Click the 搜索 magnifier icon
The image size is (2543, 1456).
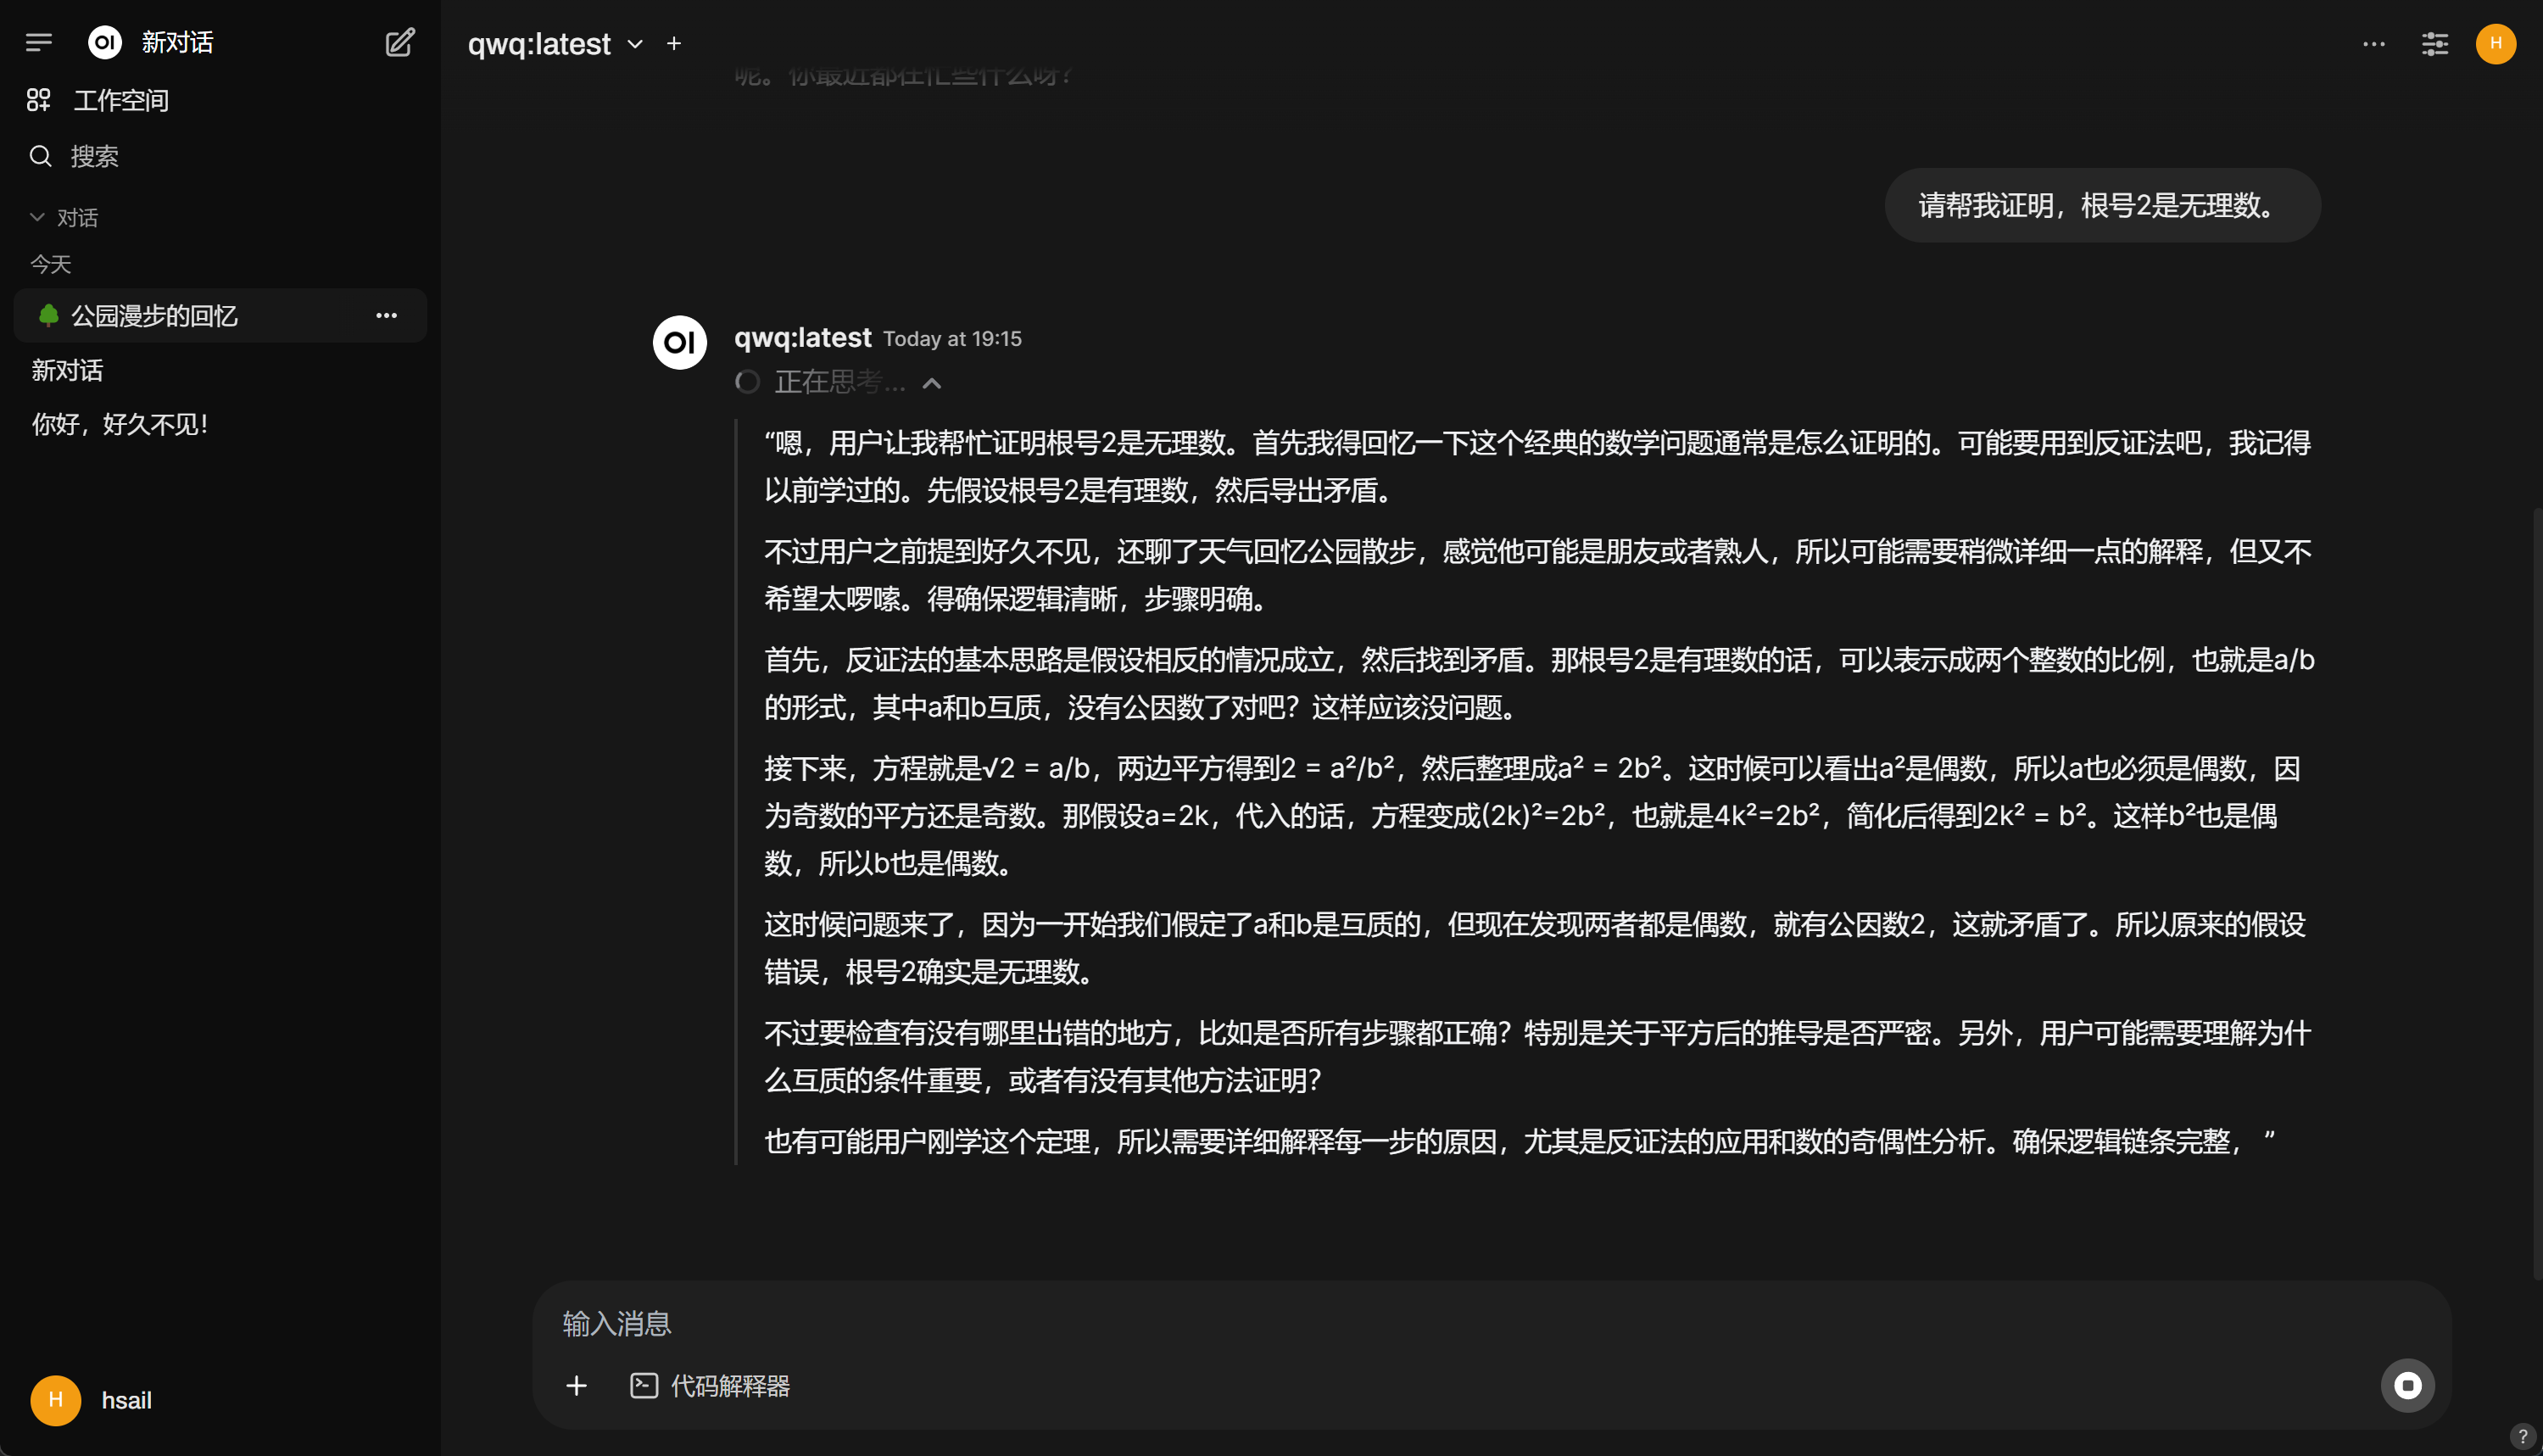(x=40, y=156)
